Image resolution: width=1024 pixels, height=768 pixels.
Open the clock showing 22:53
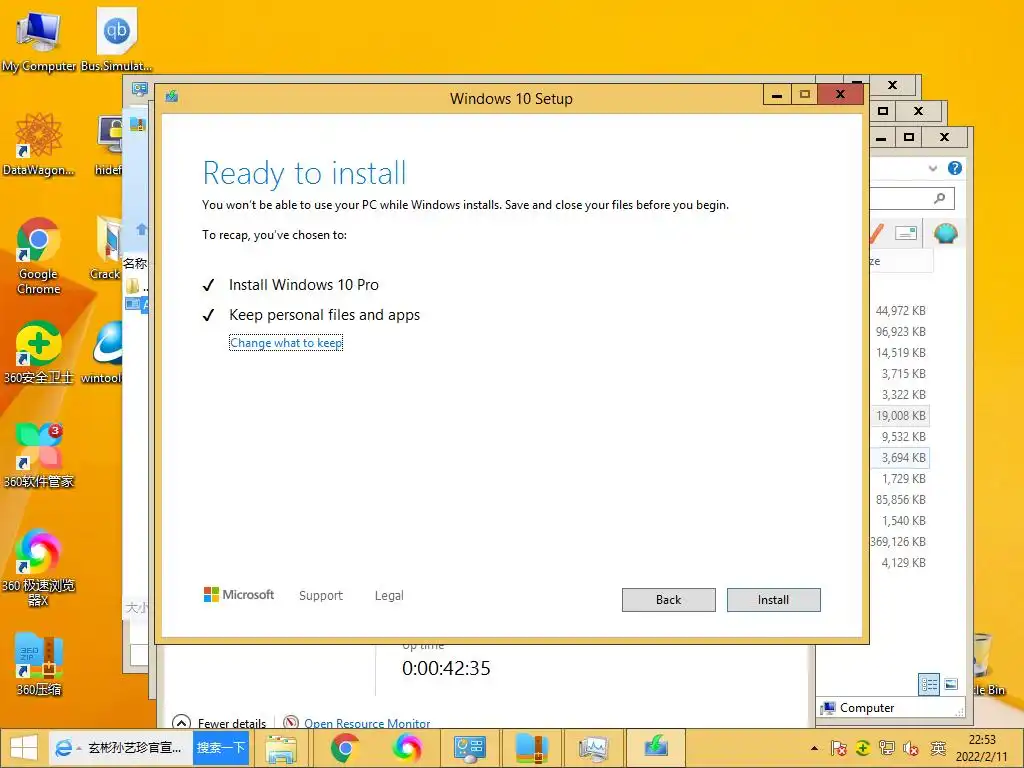982,748
